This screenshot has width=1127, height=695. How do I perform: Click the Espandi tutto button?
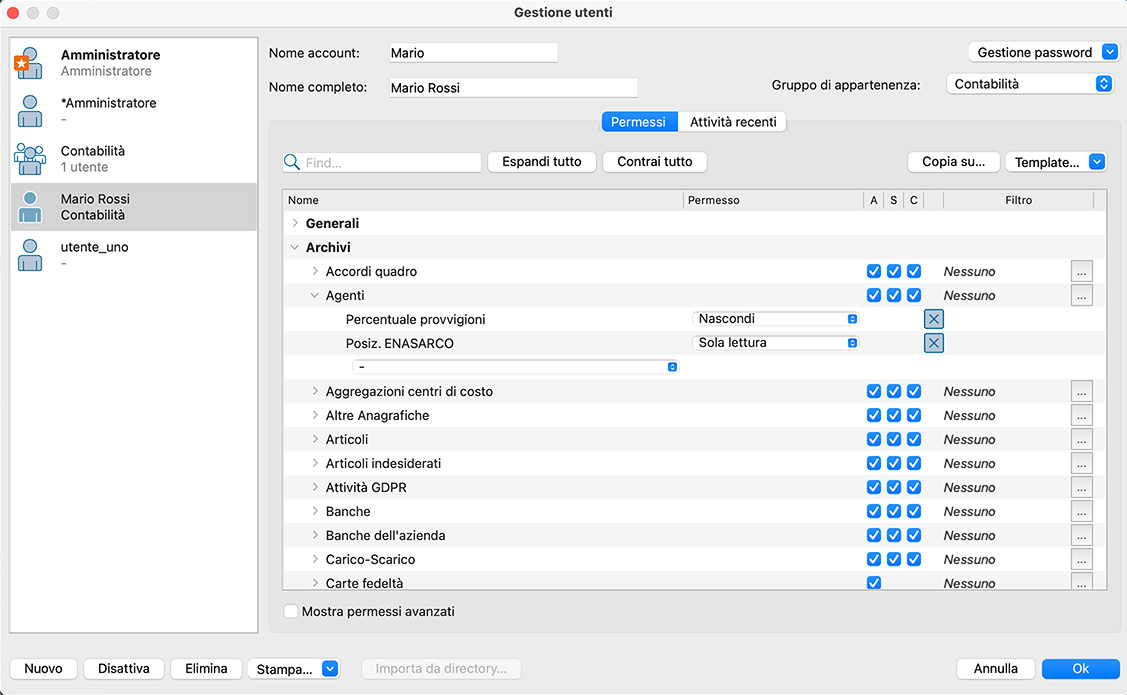[541, 162]
